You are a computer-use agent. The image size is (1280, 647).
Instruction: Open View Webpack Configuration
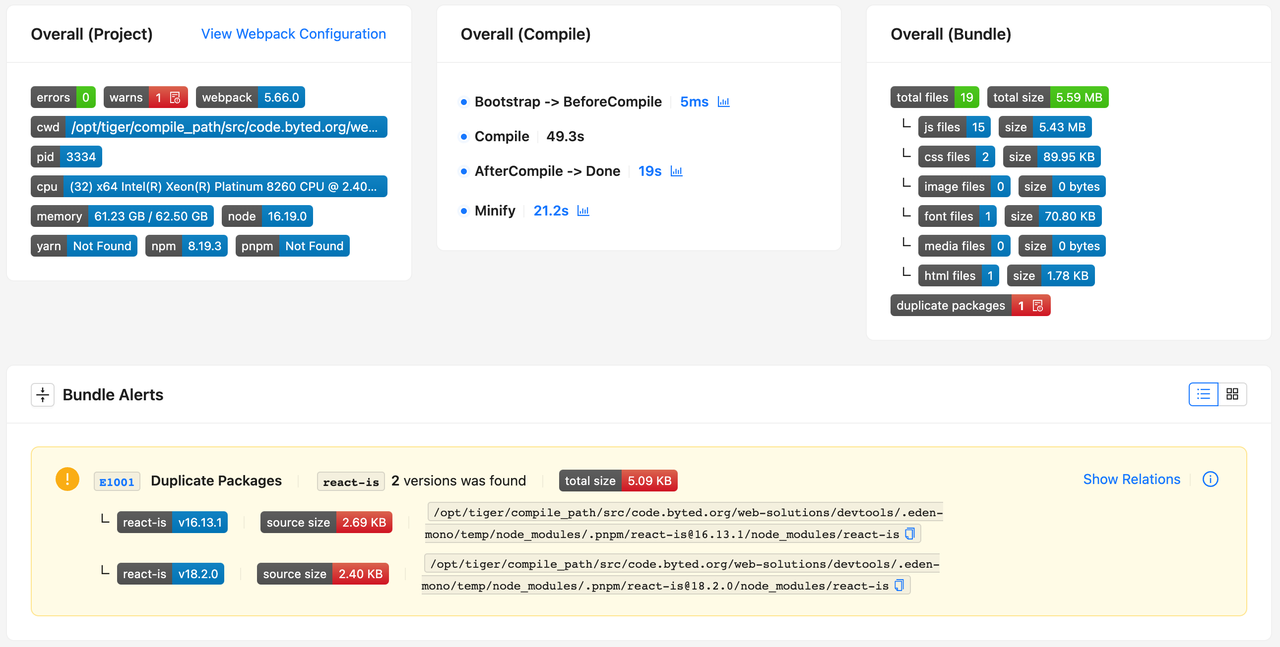click(293, 33)
